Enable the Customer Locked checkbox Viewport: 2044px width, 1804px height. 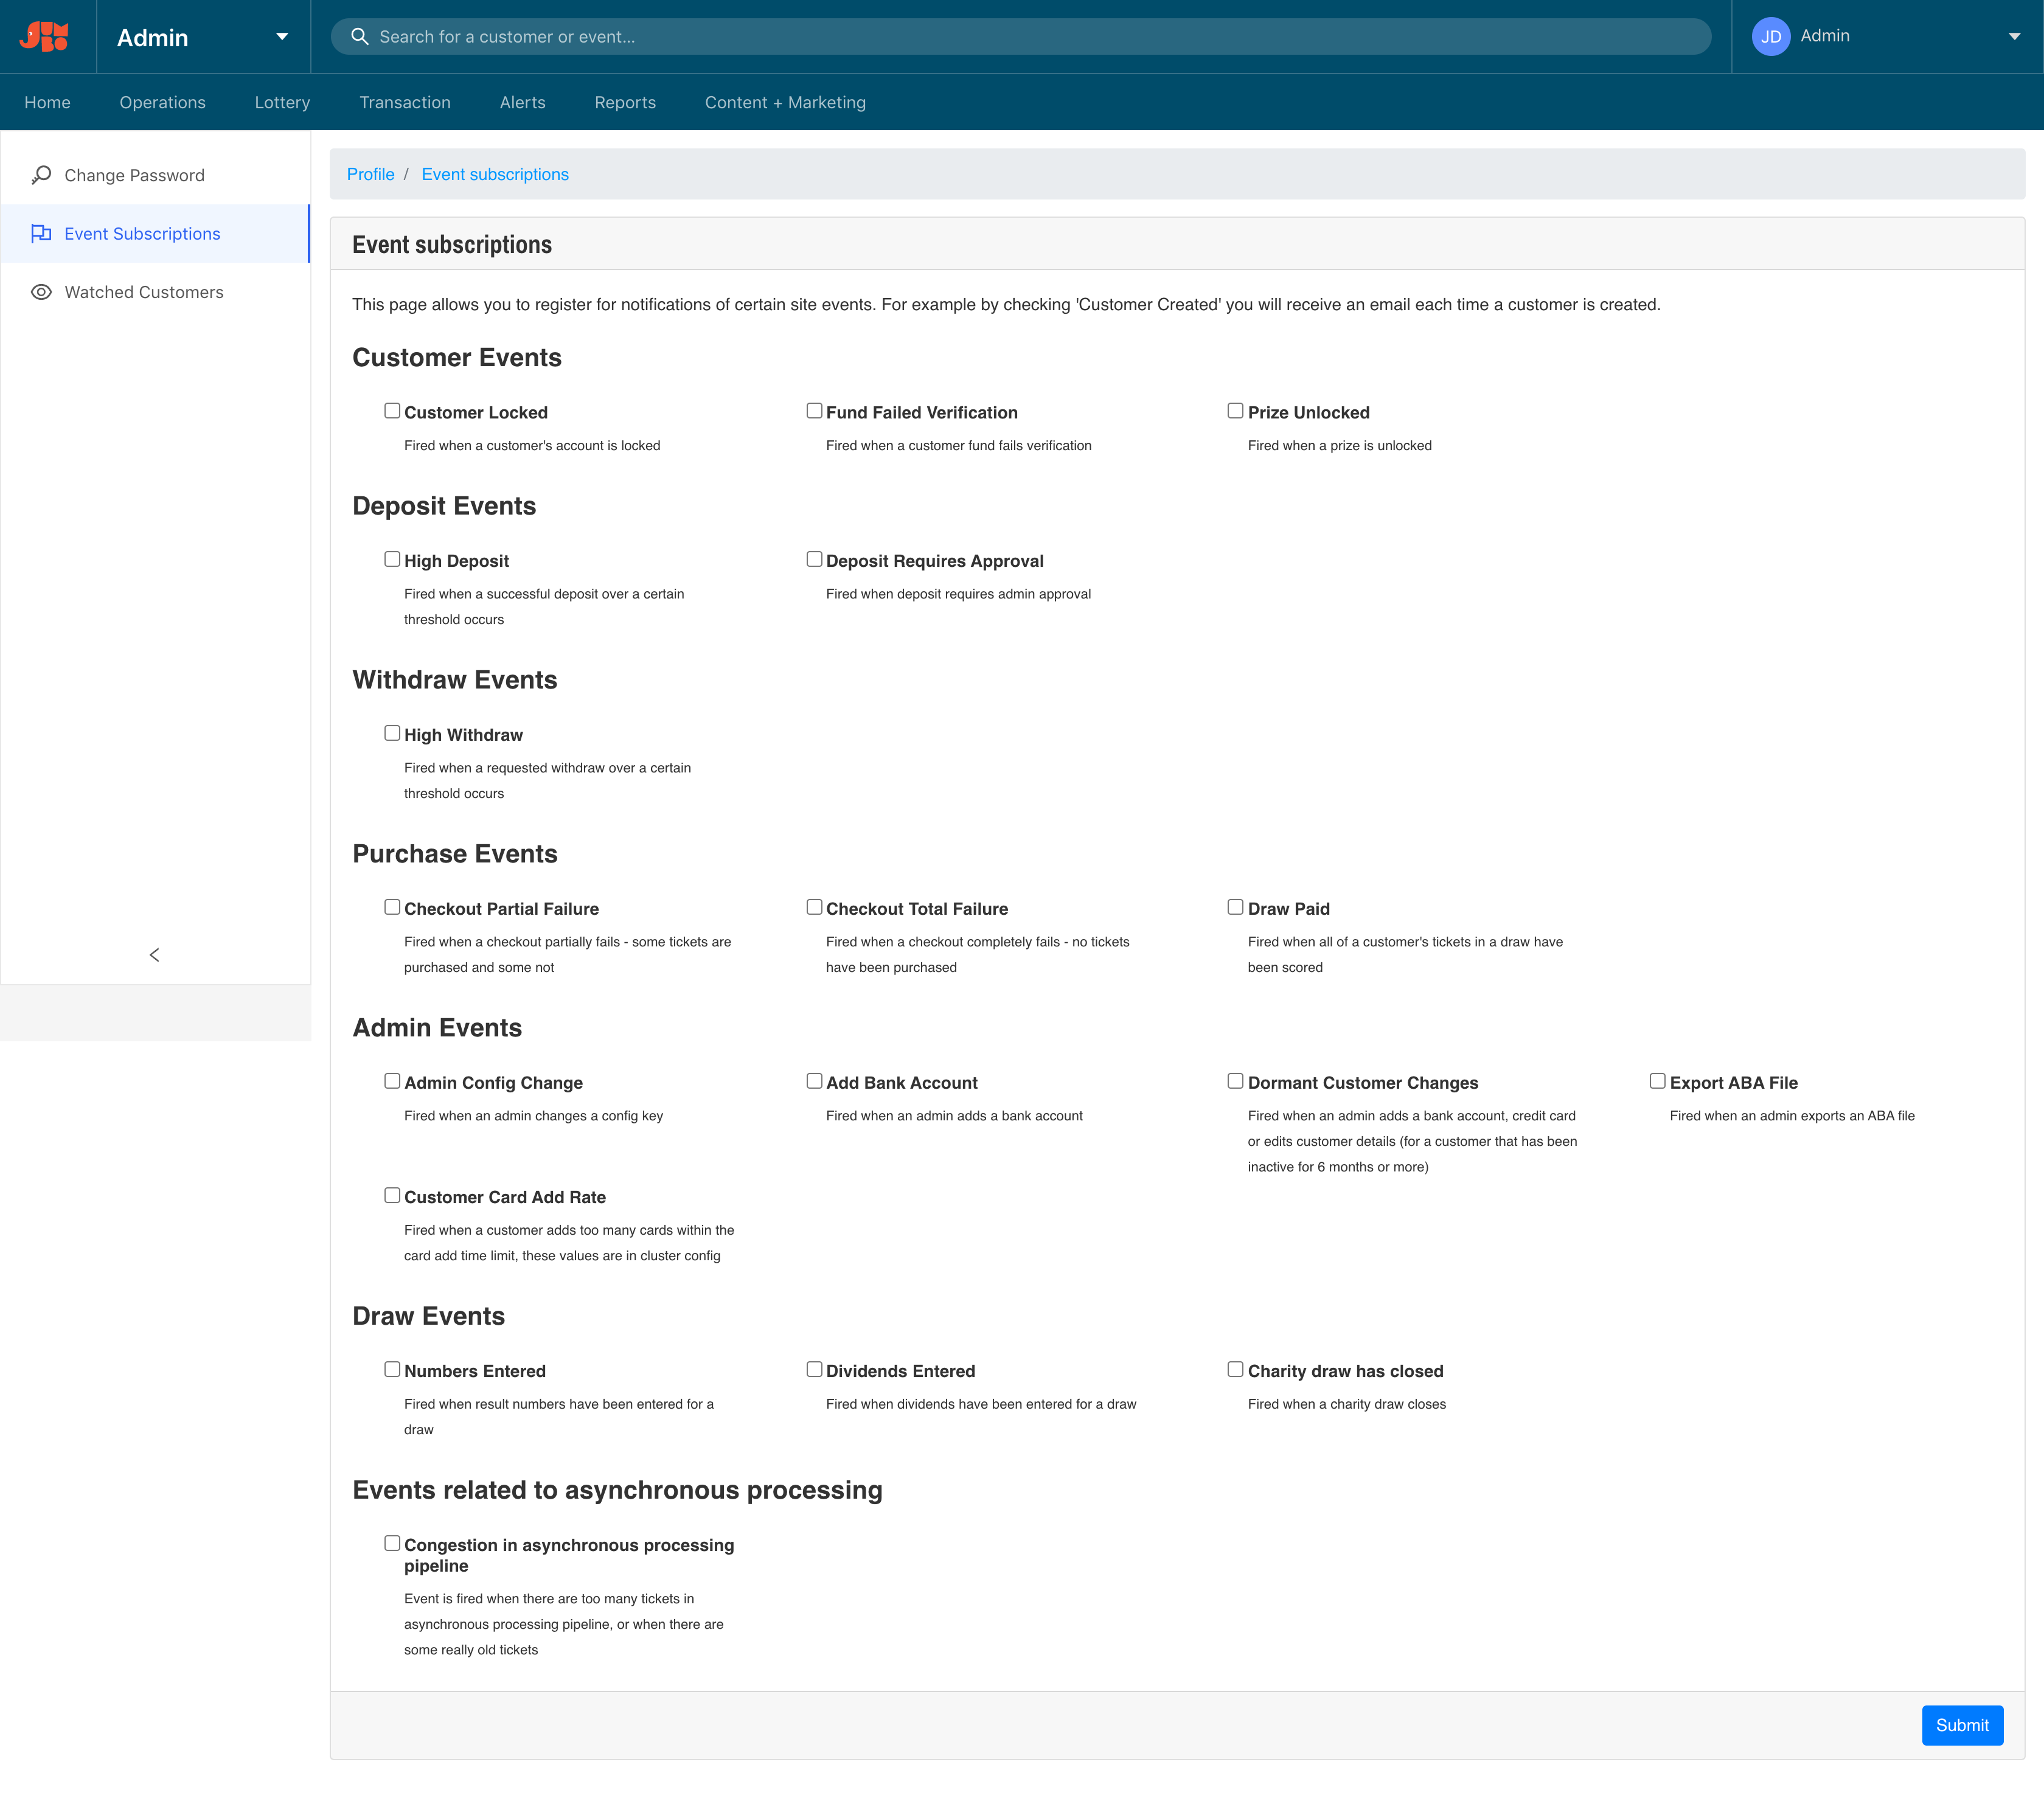[392, 411]
